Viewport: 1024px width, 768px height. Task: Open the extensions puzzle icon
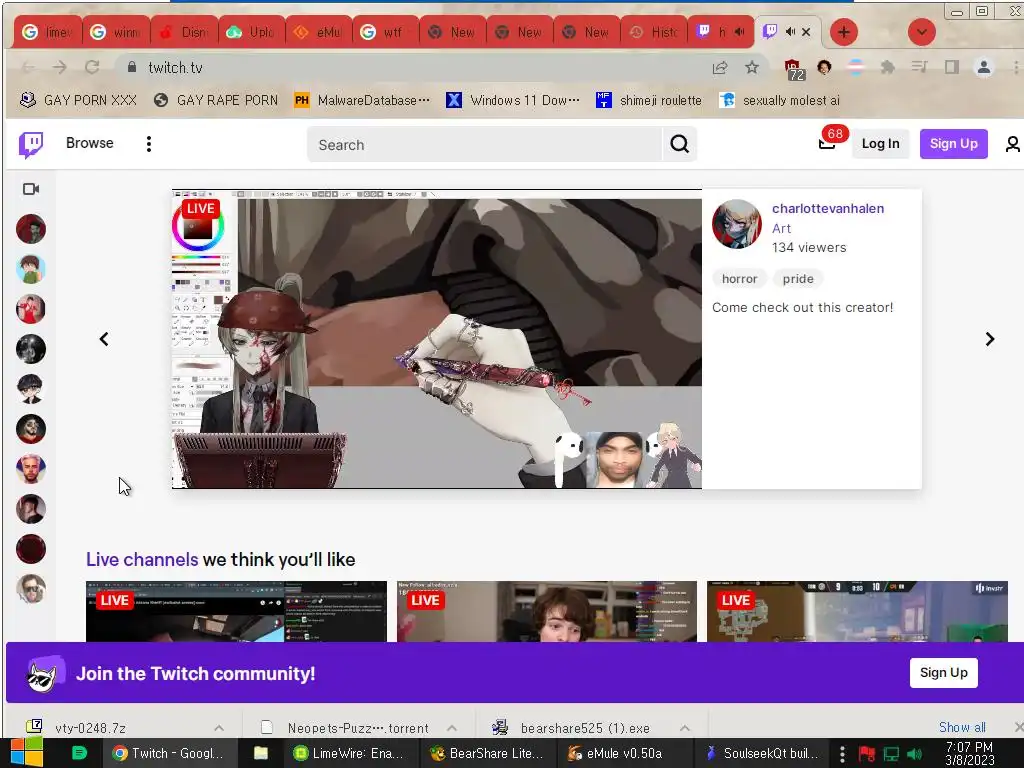pos(887,67)
